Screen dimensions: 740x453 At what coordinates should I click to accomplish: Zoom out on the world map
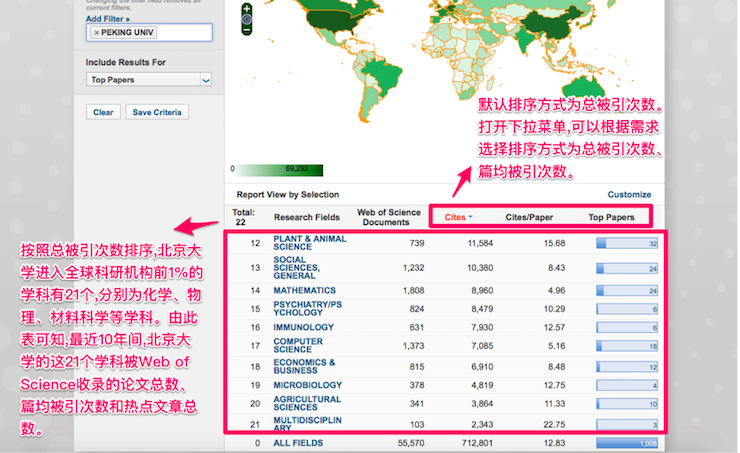tap(246, 30)
